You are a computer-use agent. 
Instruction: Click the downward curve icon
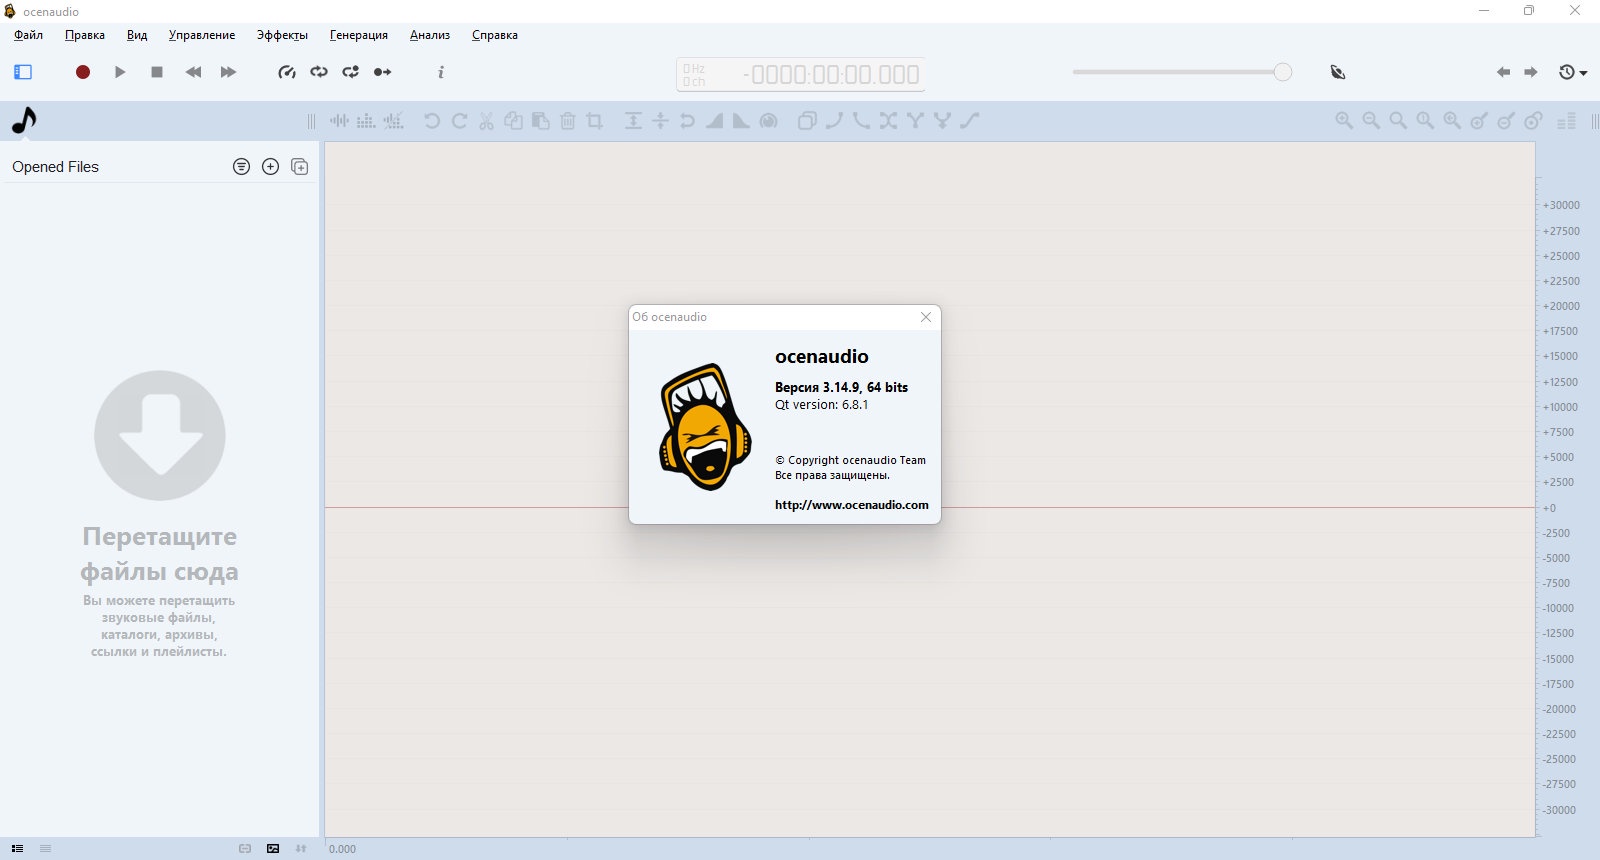pyautogui.click(x=861, y=121)
